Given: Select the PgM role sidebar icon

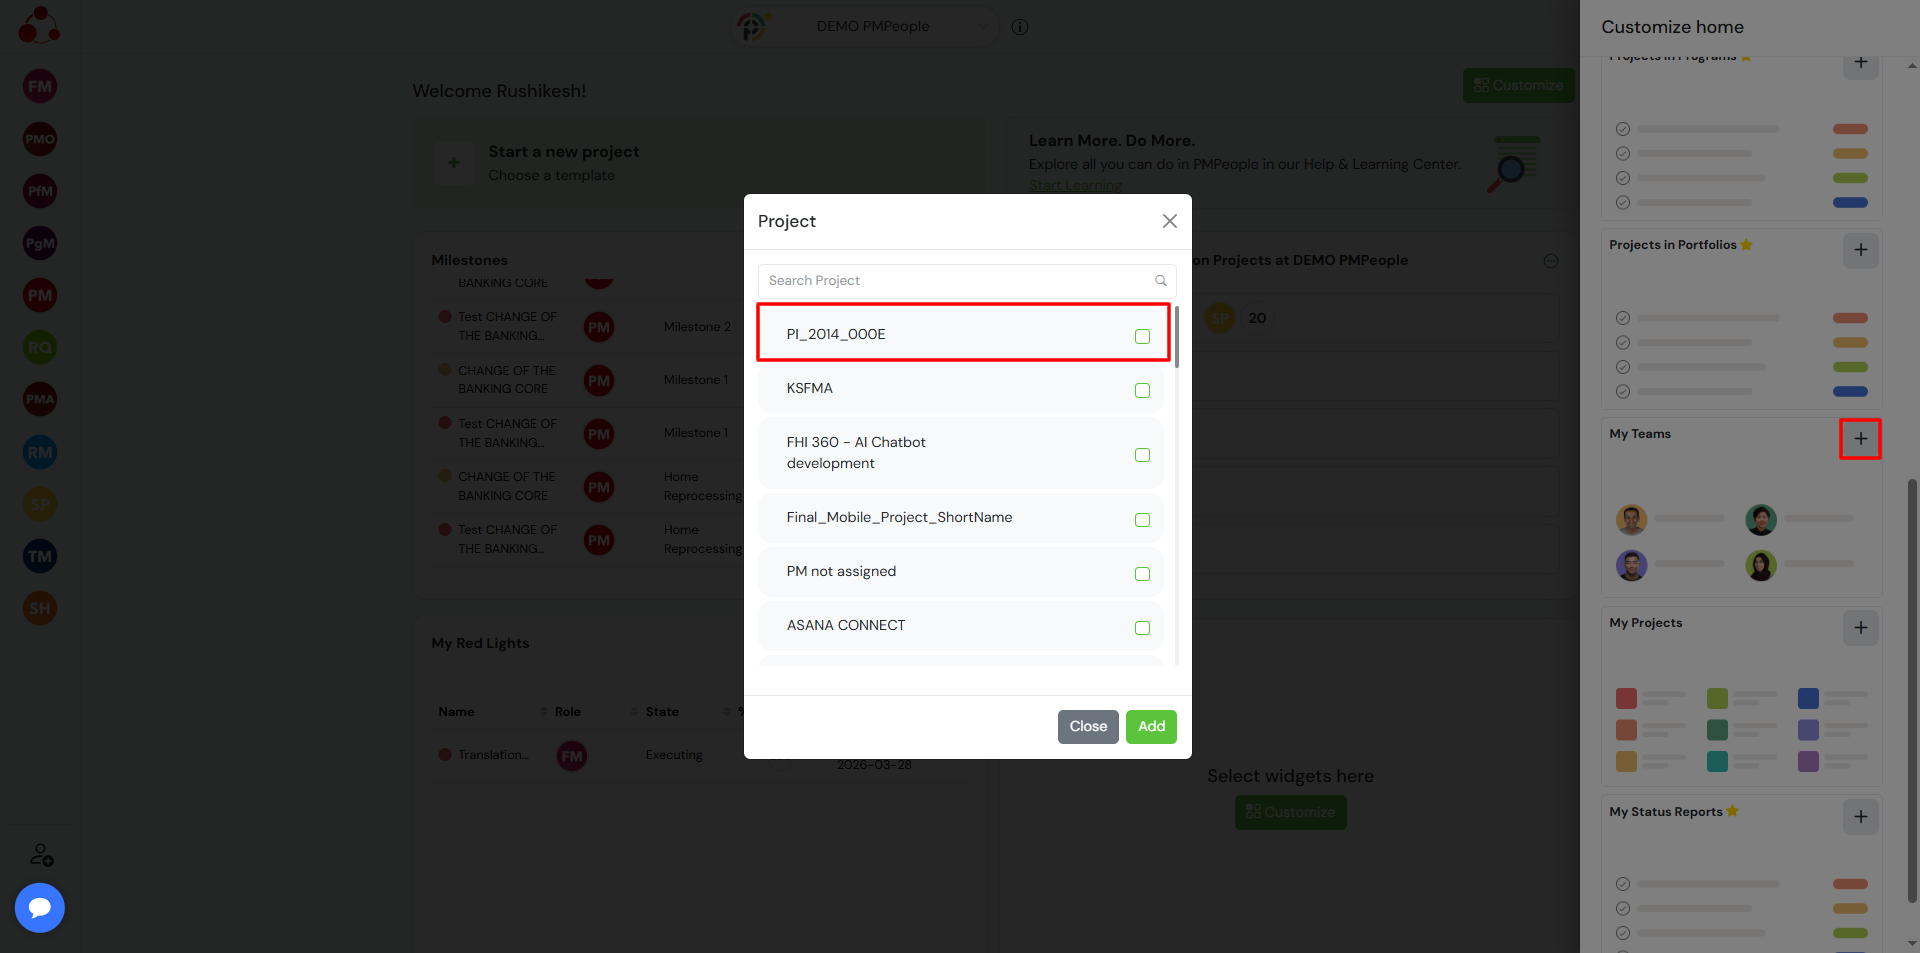Looking at the screenshot, I should click(40, 243).
